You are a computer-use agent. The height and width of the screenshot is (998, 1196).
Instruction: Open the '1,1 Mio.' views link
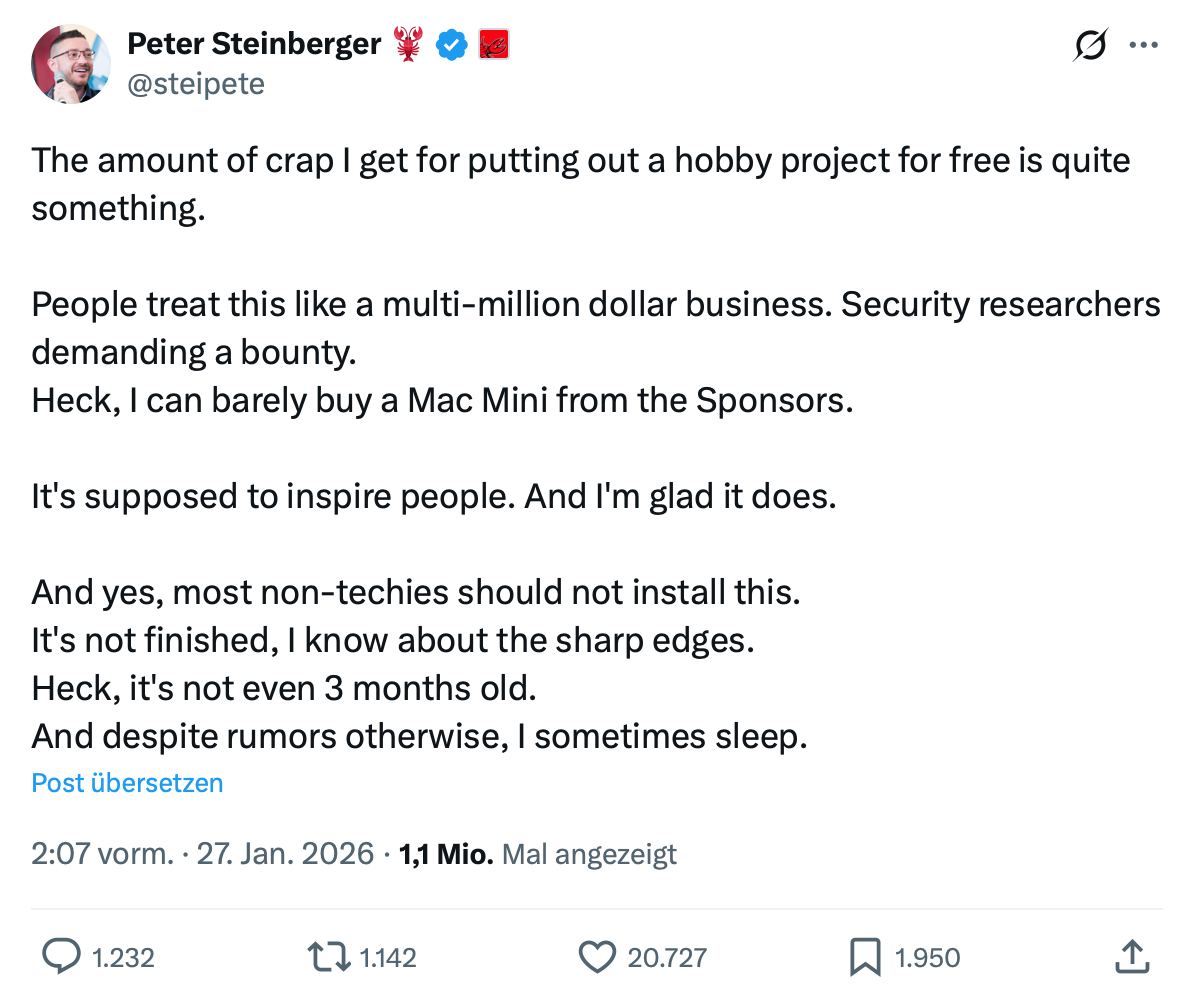445,854
